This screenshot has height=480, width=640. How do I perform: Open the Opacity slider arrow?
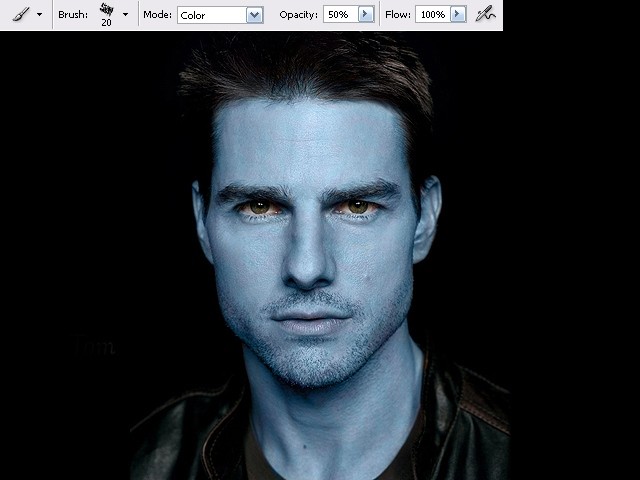(366, 15)
